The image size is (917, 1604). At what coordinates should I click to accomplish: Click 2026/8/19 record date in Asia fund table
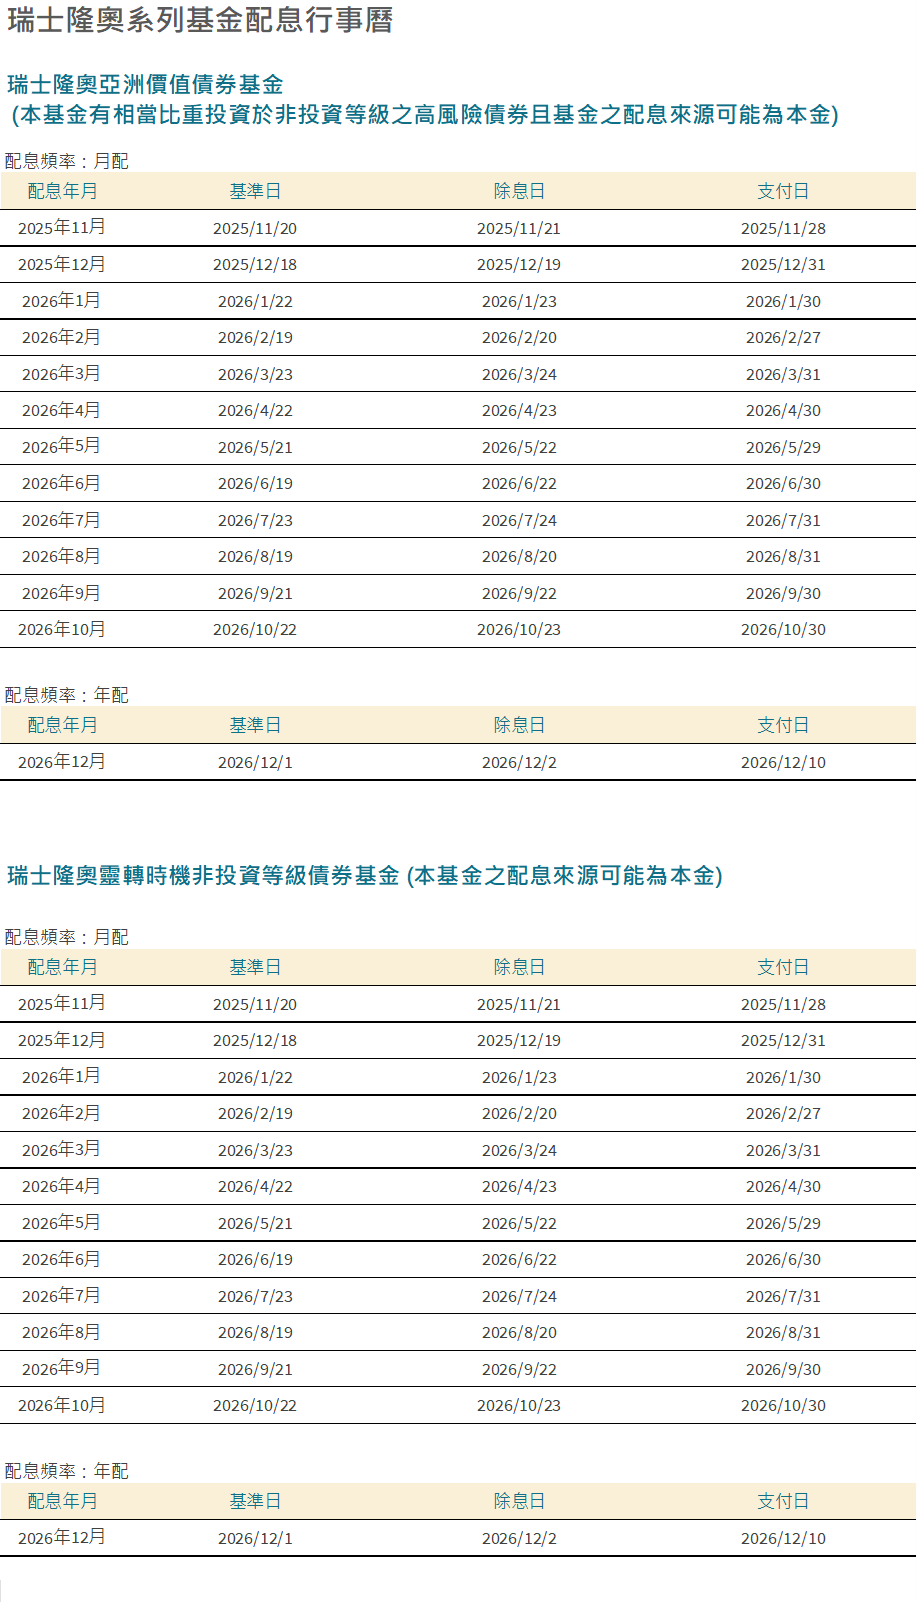tap(255, 557)
